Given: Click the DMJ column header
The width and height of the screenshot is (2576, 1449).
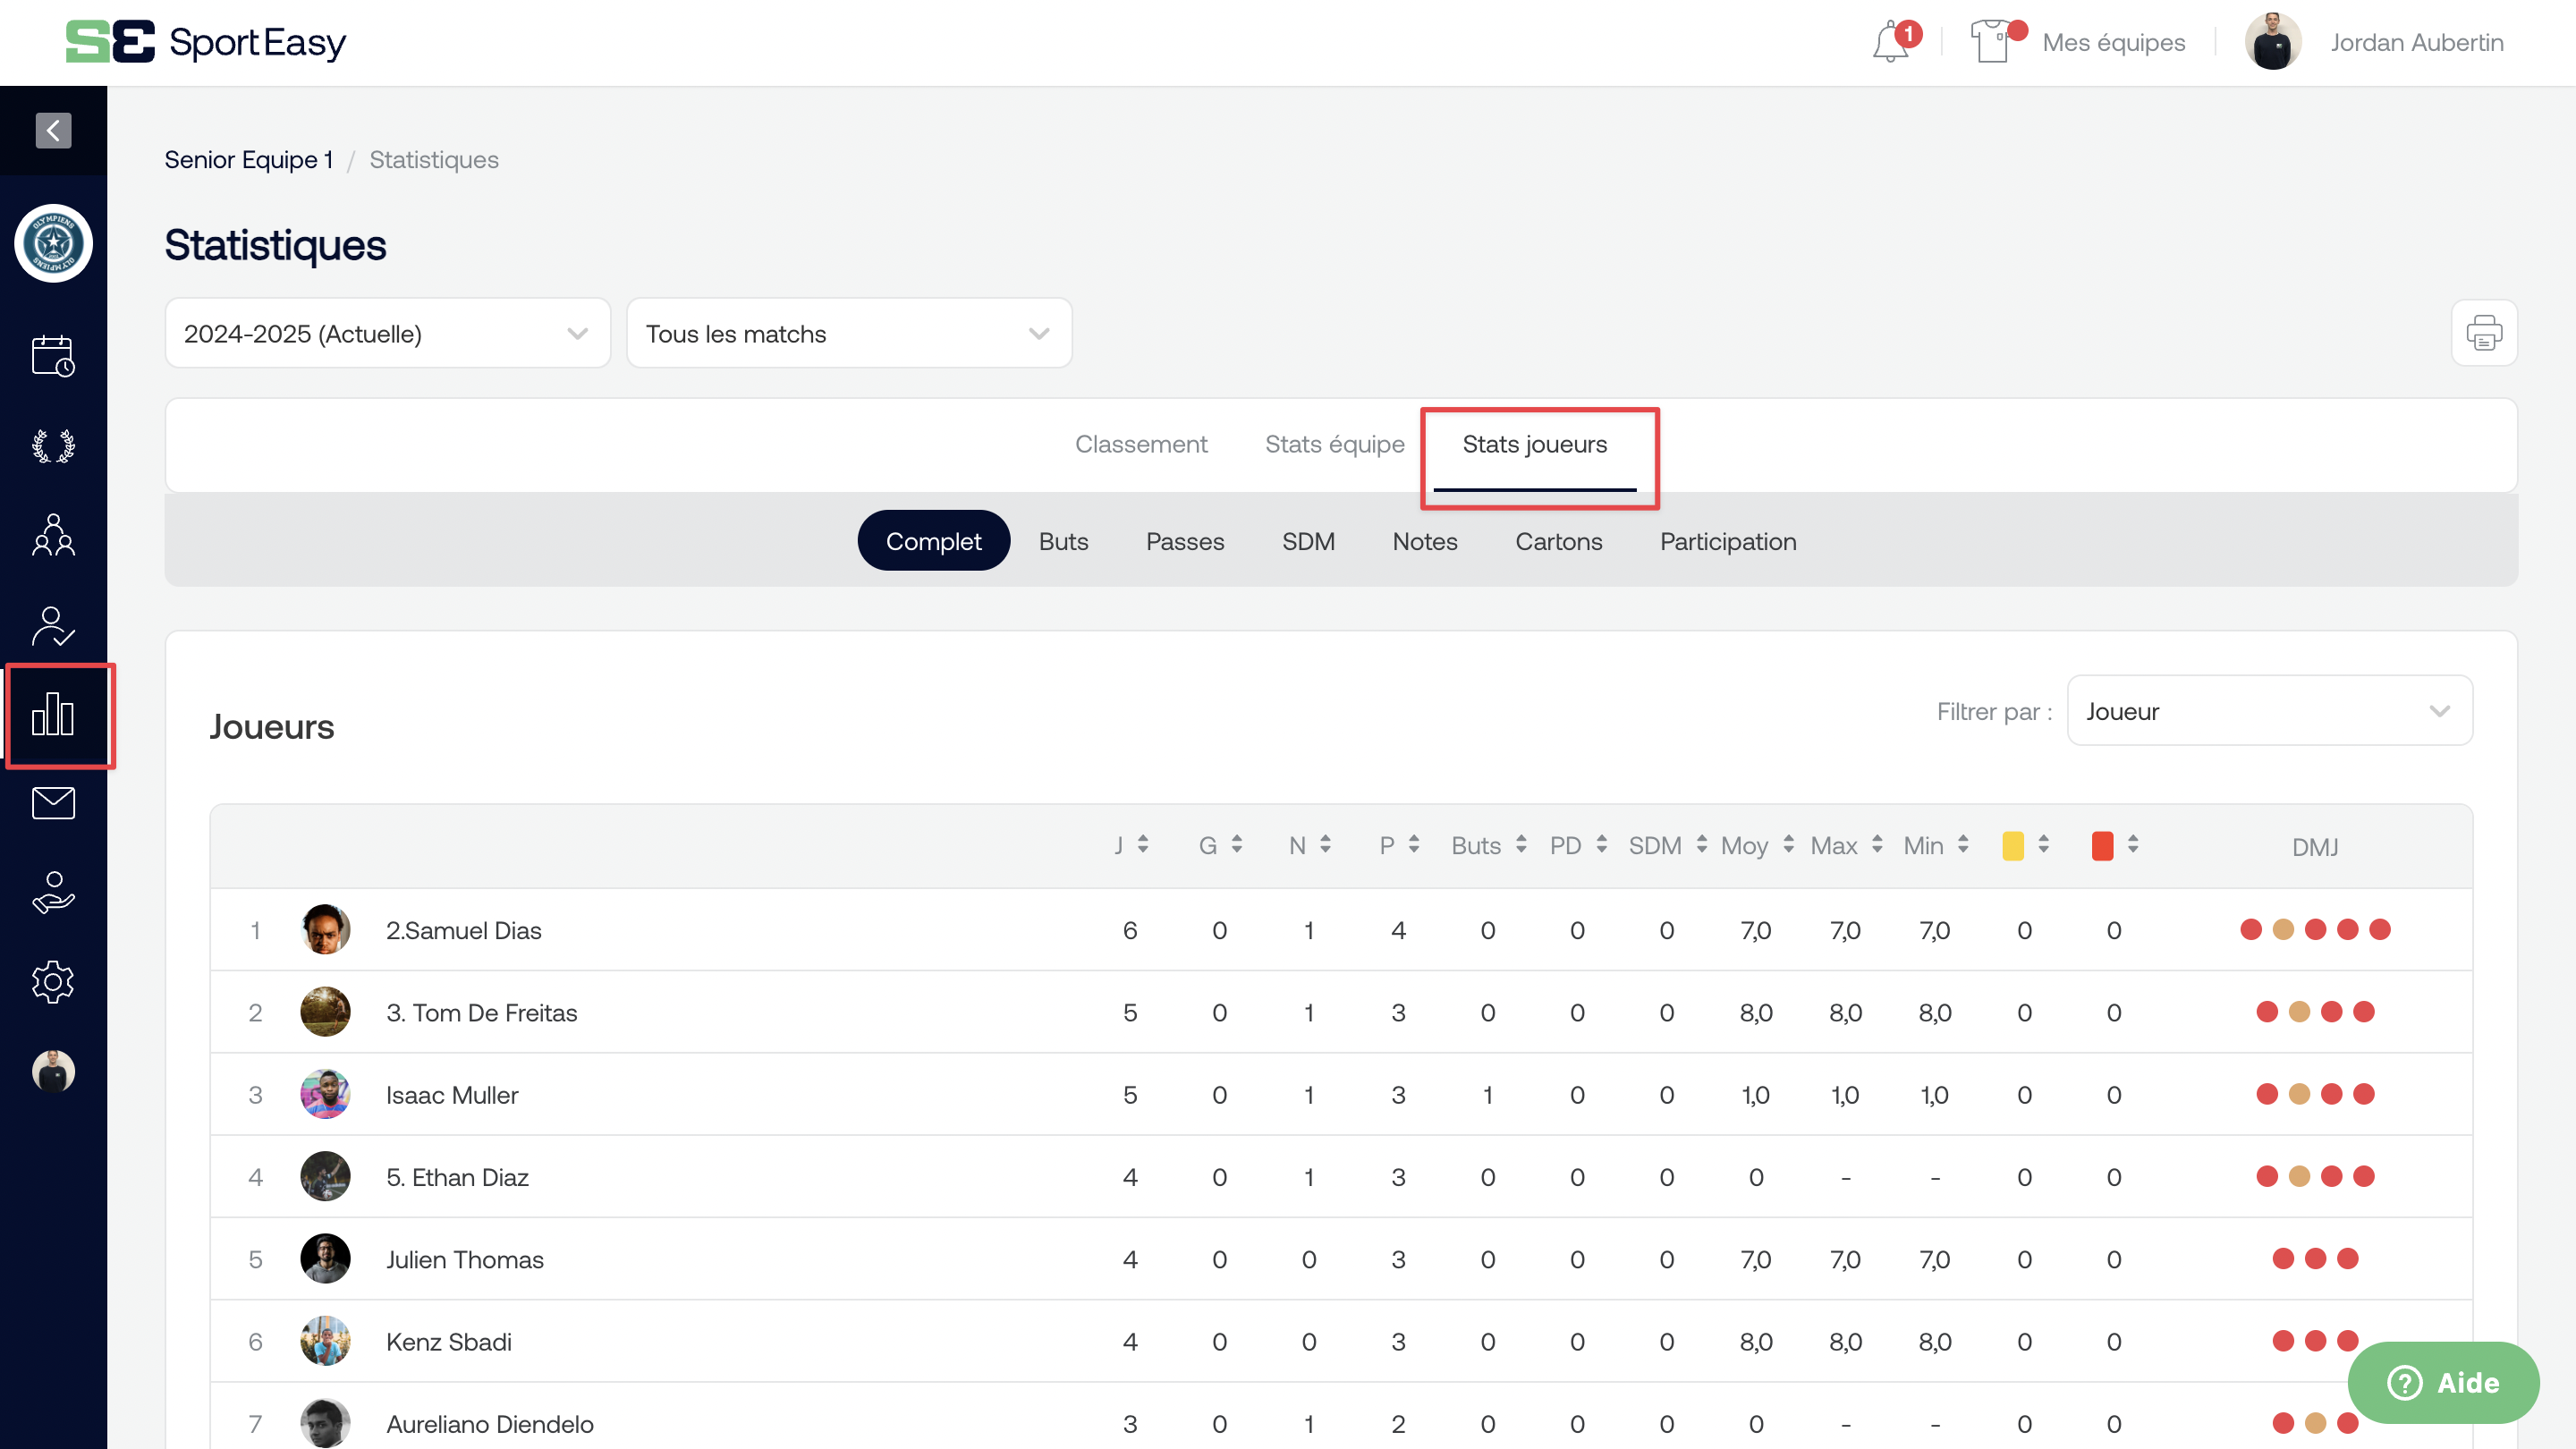Looking at the screenshot, I should (x=2315, y=847).
